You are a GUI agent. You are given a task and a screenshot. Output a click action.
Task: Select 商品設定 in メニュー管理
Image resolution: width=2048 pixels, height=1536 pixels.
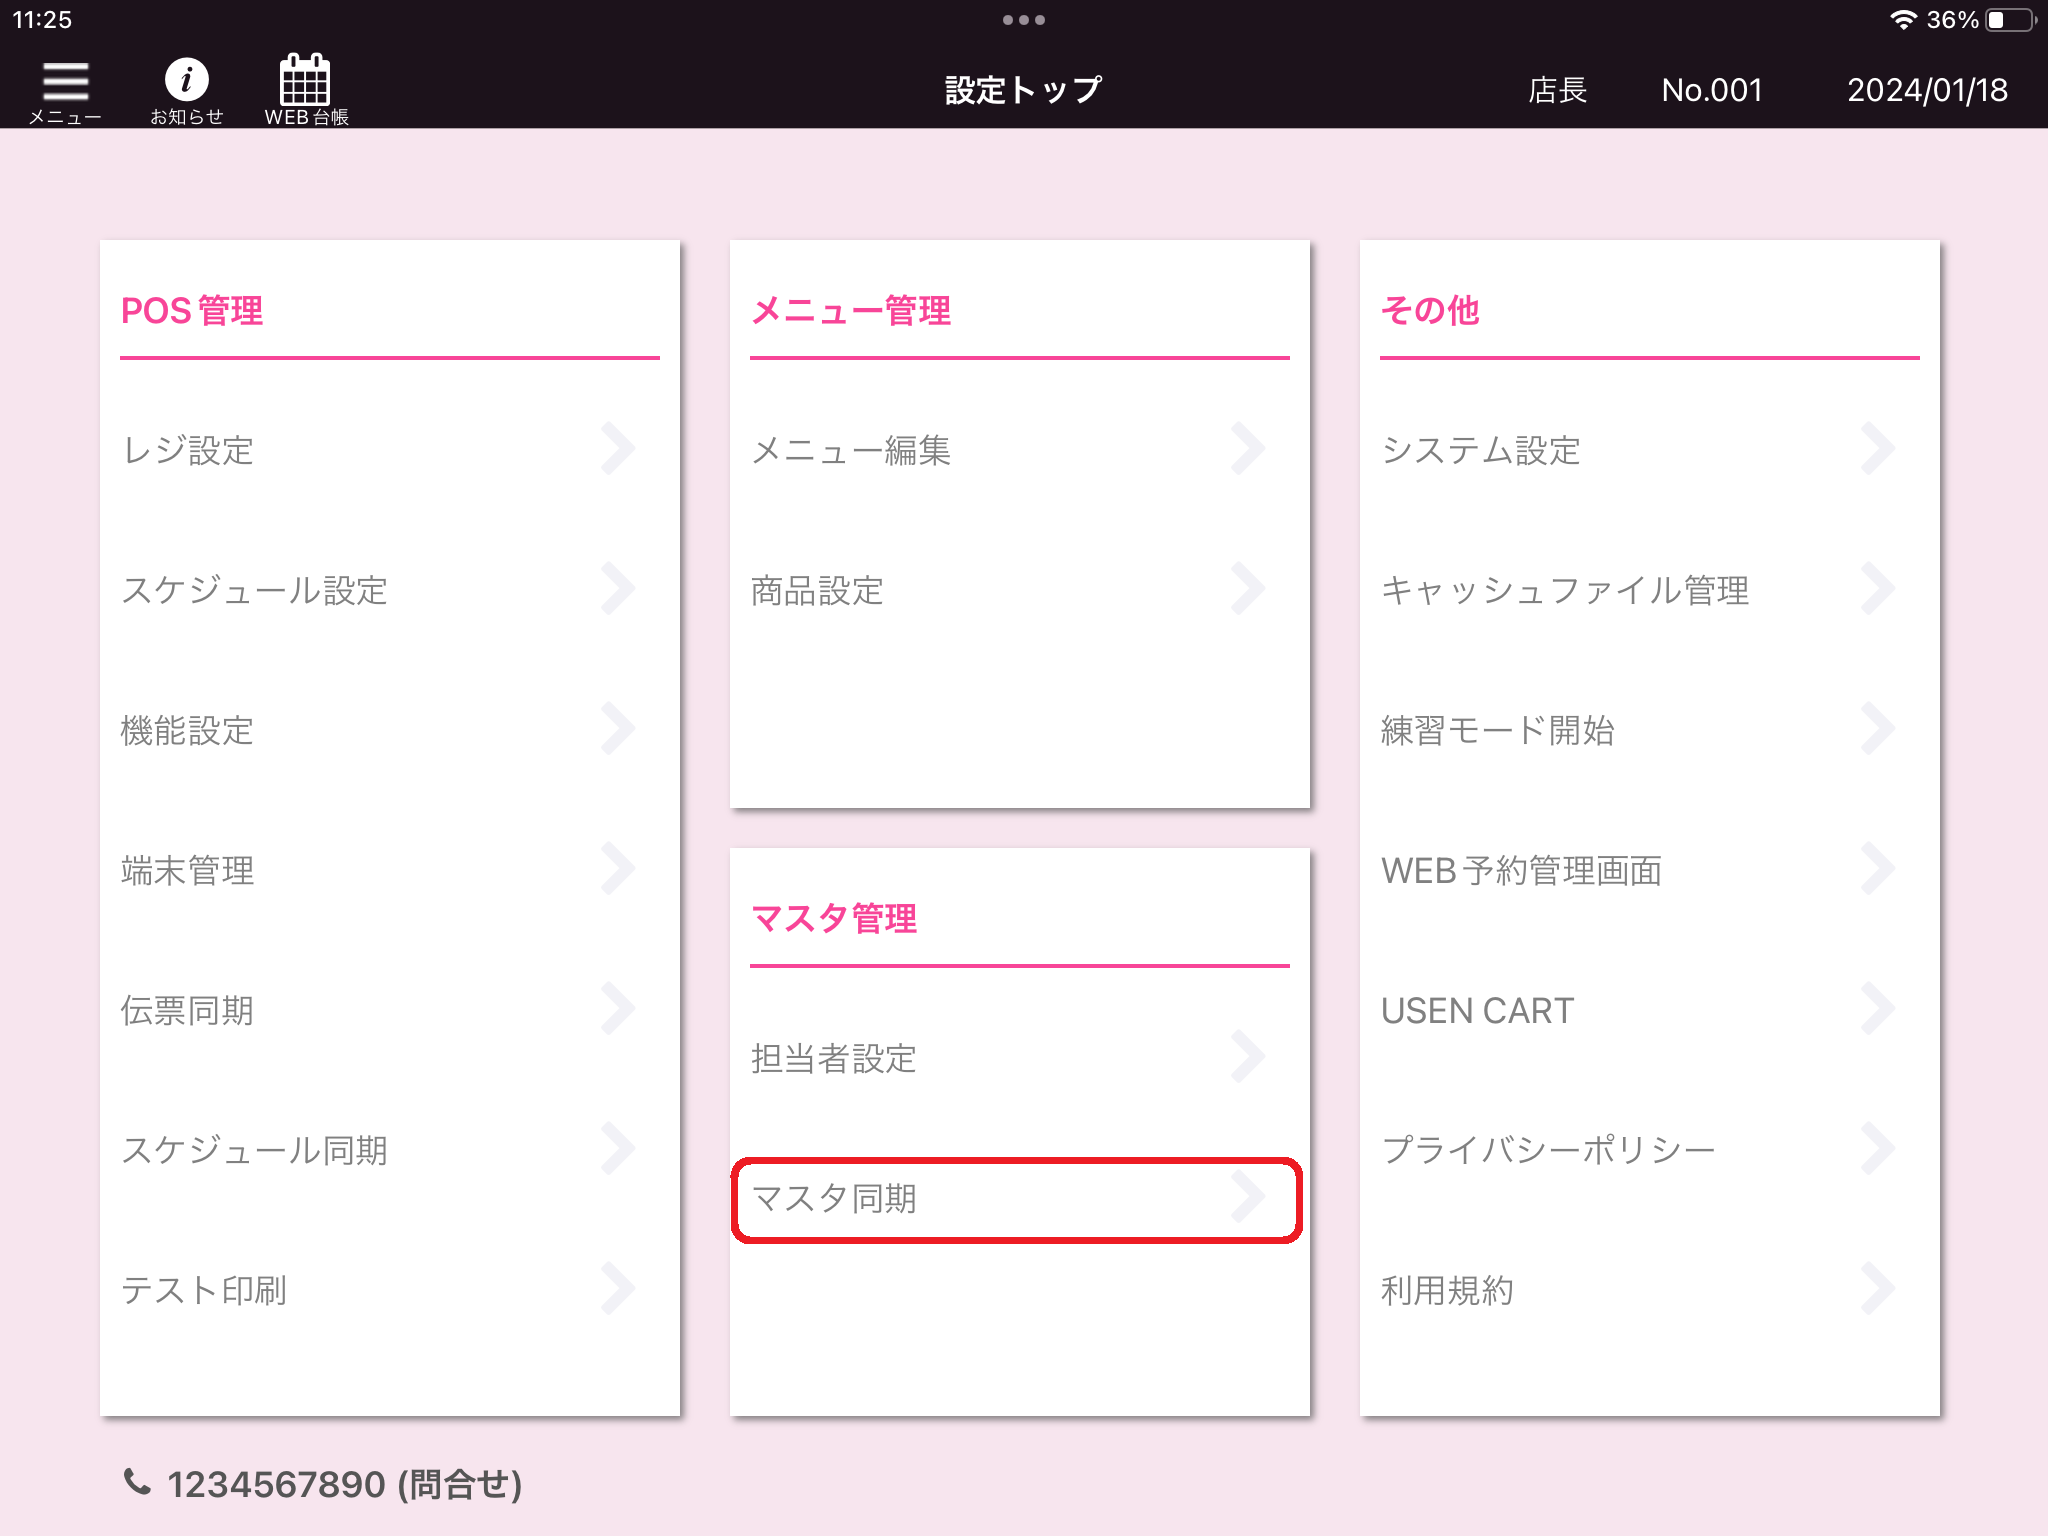[817, 590]
